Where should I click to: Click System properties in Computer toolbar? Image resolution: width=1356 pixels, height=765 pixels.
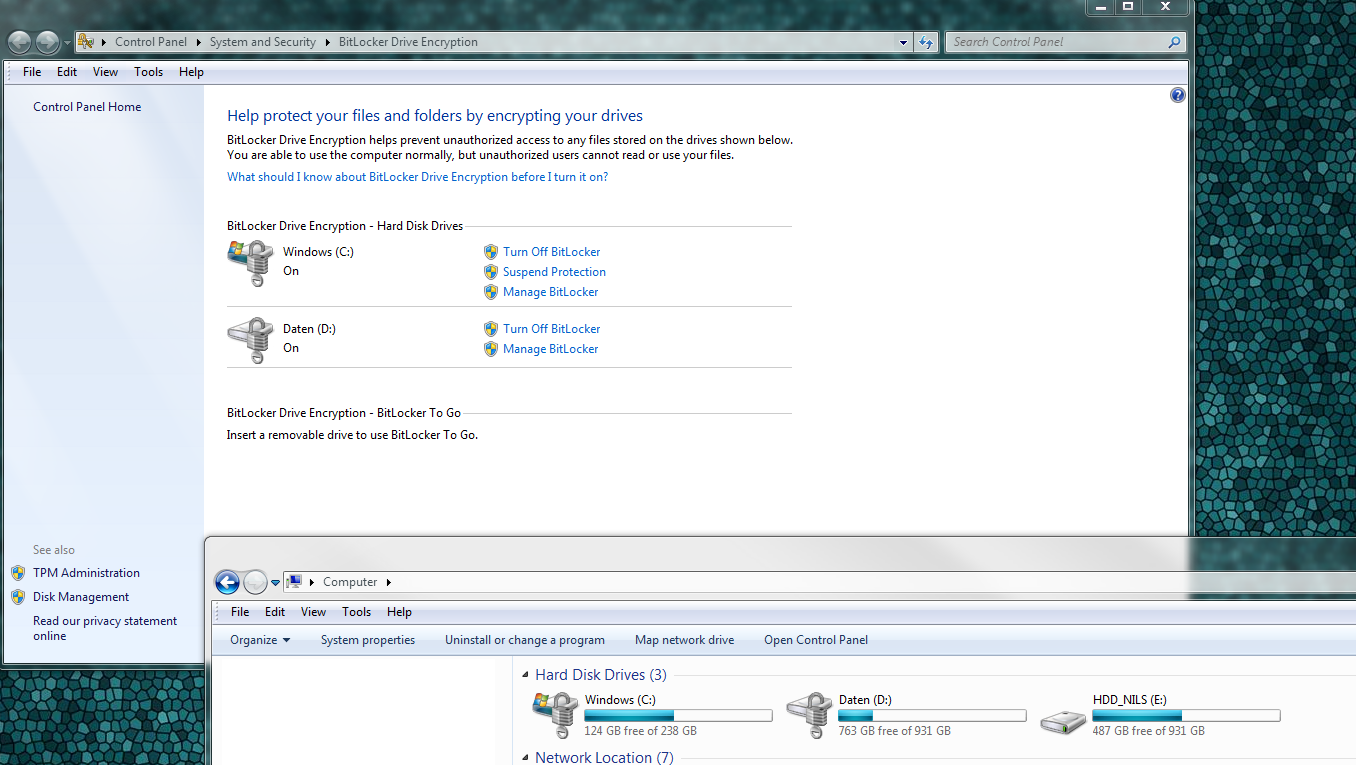(368, 640)
